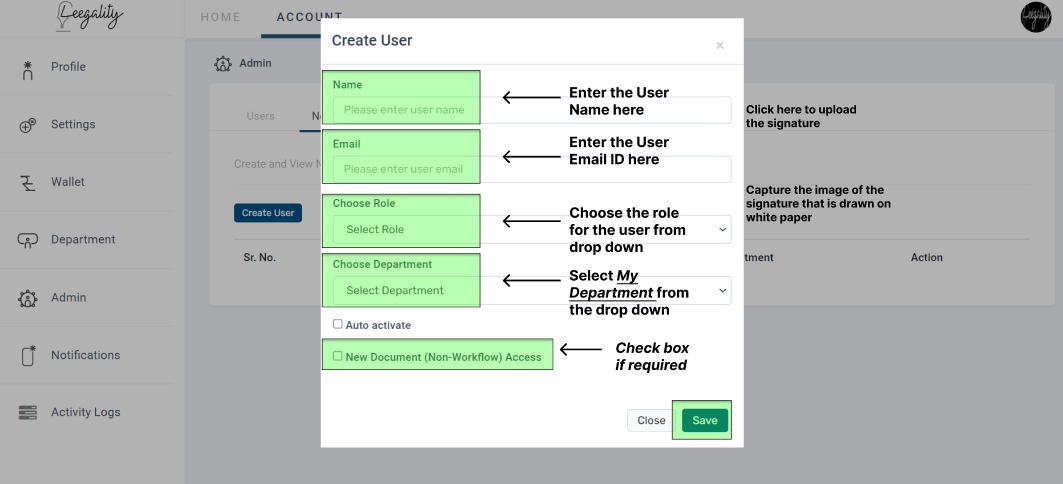Click the Choose Role label
The width and height of the screenshot is (1063, 484).
[364, 203]
